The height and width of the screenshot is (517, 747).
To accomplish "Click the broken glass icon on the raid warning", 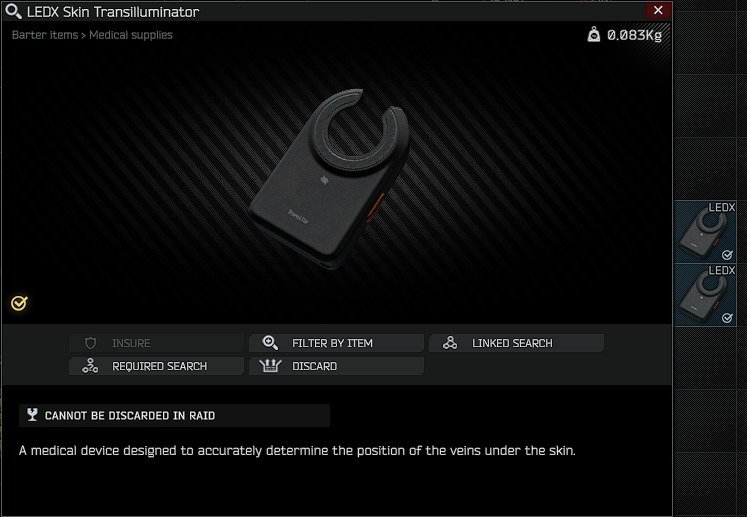I will [32, 415].
